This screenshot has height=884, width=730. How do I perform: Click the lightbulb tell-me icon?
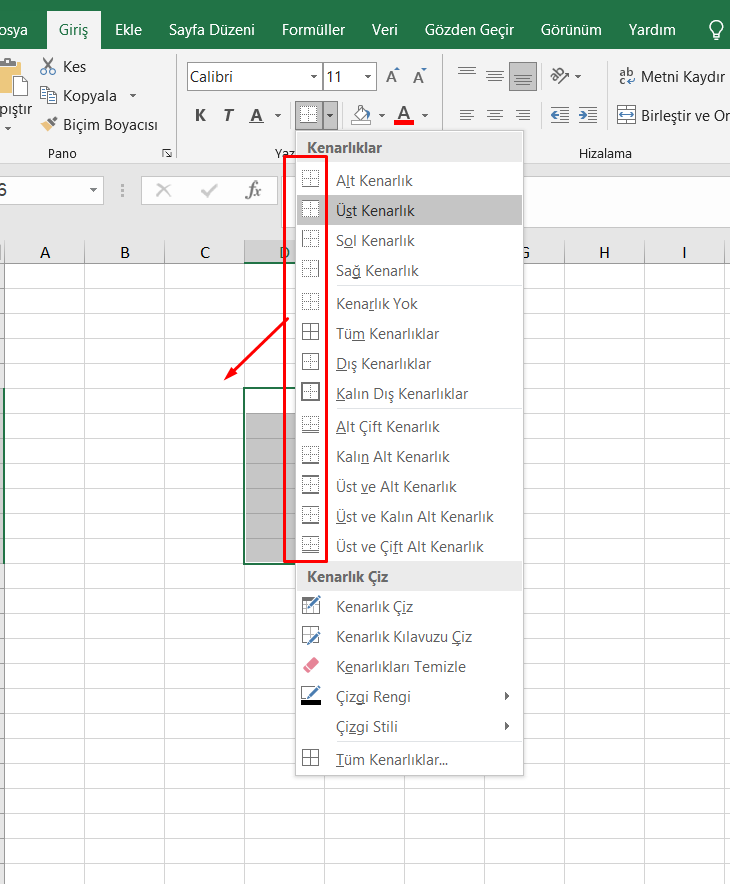pyautogui.click(x=716, y=30)
